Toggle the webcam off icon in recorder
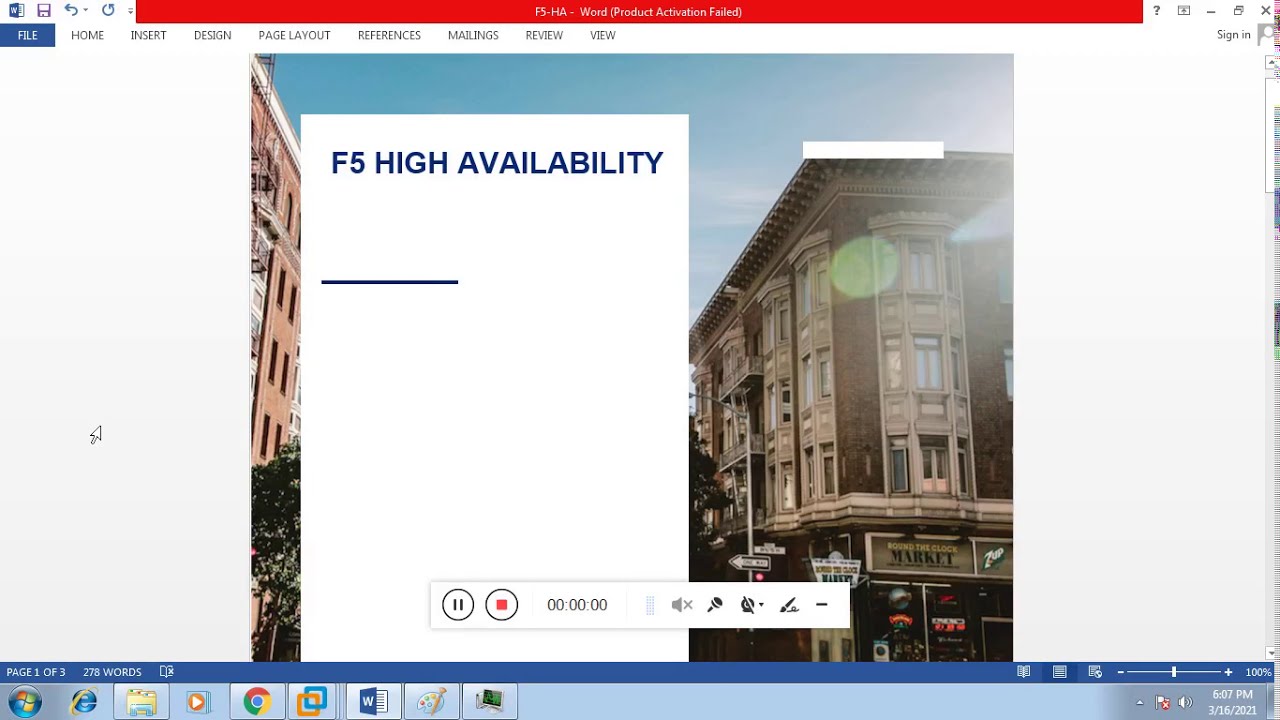 pos(747,605)
